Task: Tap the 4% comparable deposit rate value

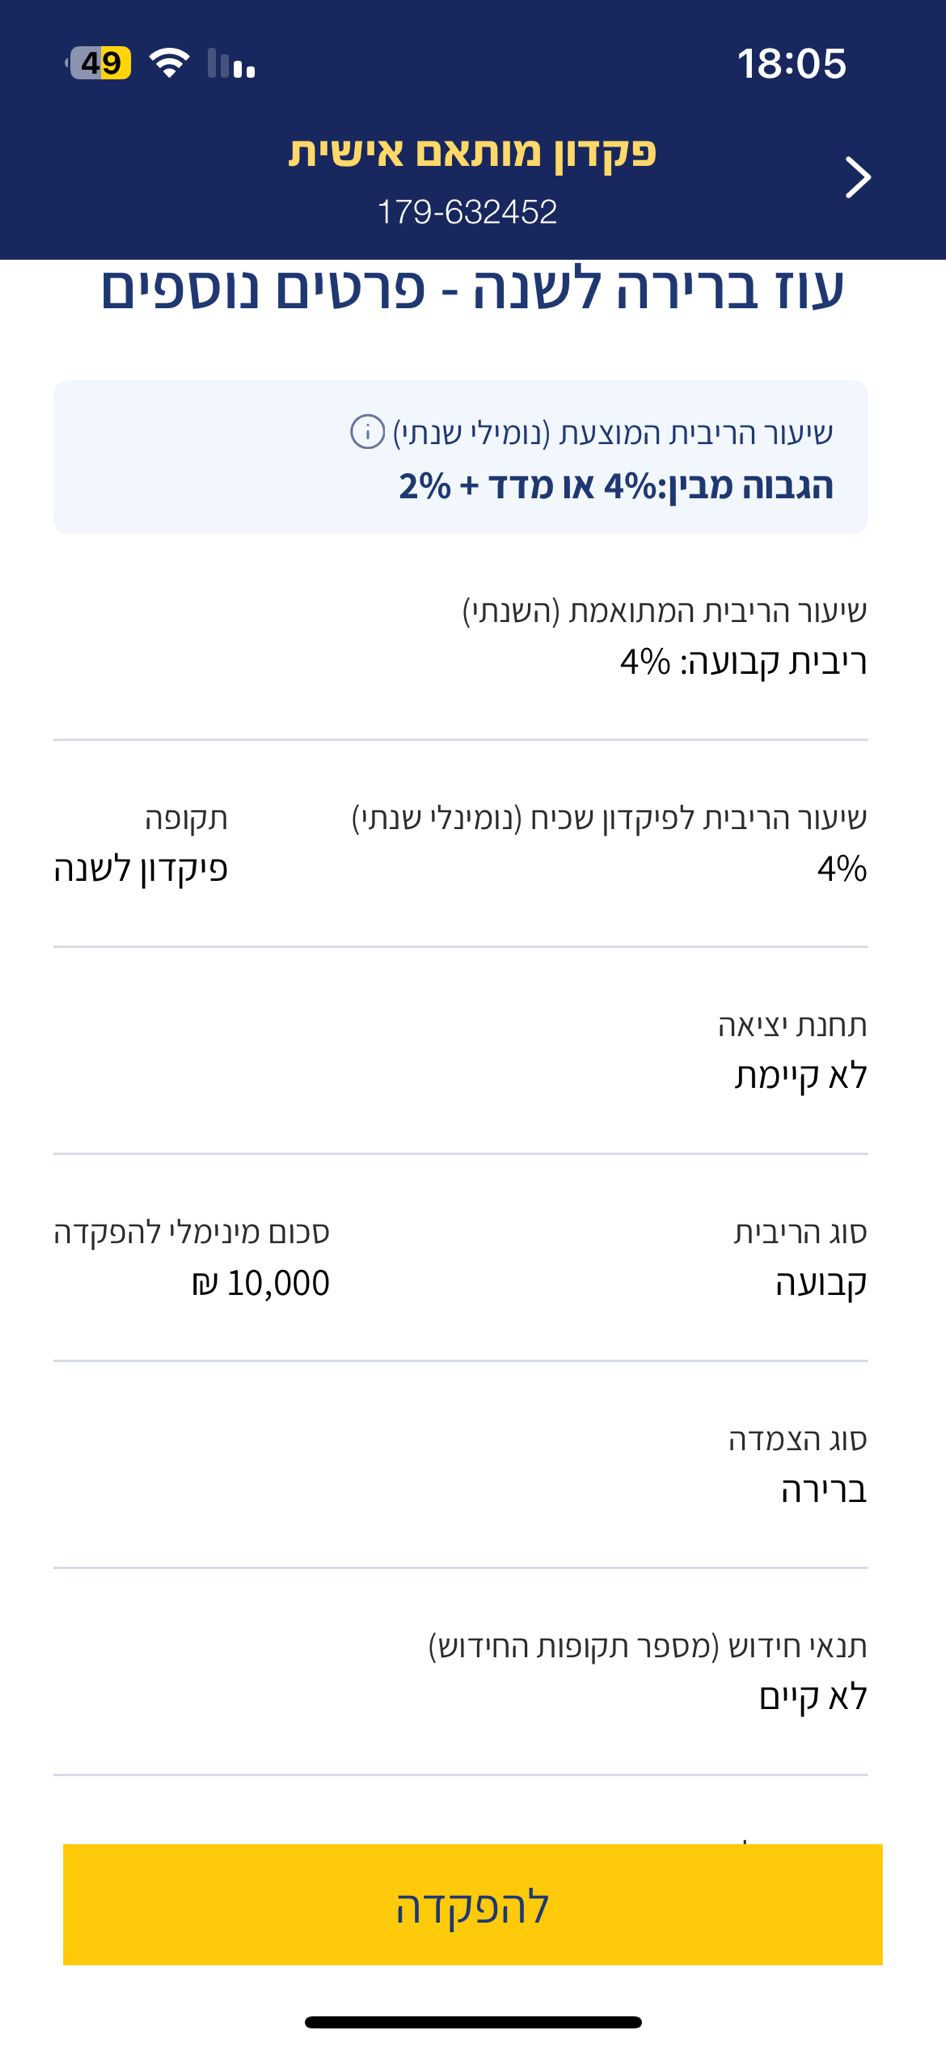Action: 841,869
